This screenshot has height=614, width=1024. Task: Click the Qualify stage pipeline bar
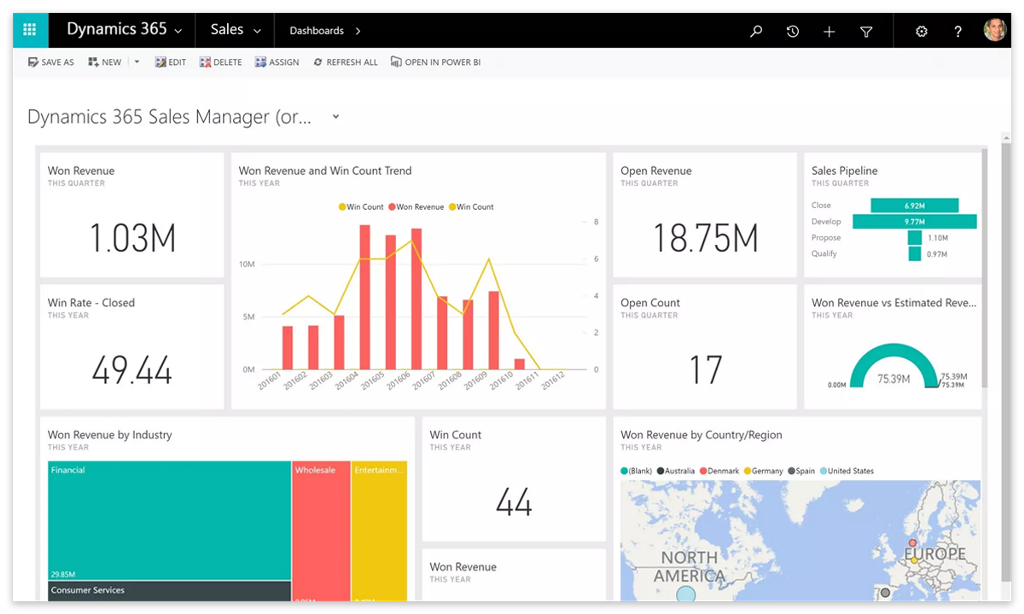click(914, 254)
